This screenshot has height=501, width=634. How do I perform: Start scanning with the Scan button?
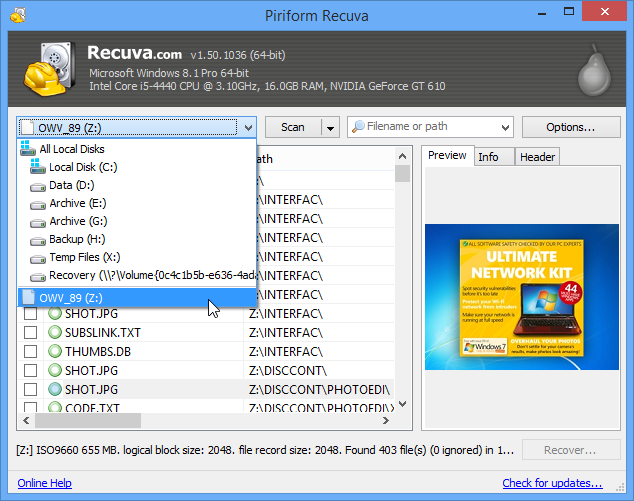tap(293, 127)
